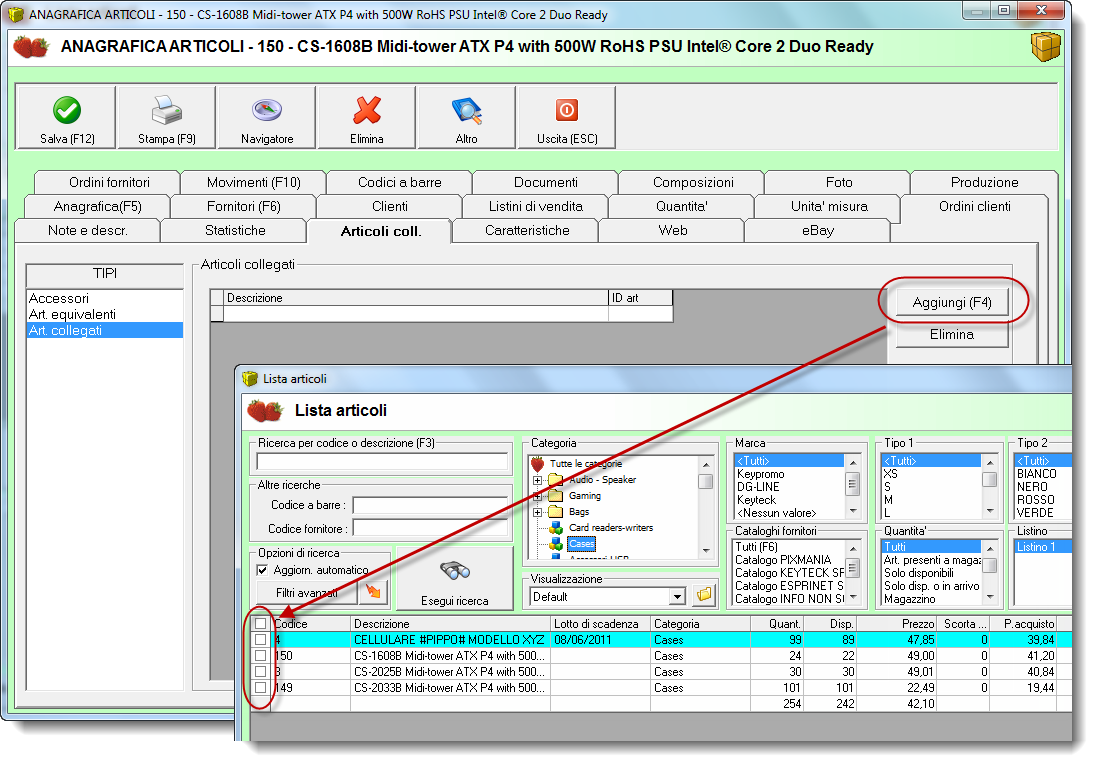Image resolution: width=1097 pixels, height=766 pixels.
Task: Click the Tipo 1 list down arrow
Action: point(990,511)
